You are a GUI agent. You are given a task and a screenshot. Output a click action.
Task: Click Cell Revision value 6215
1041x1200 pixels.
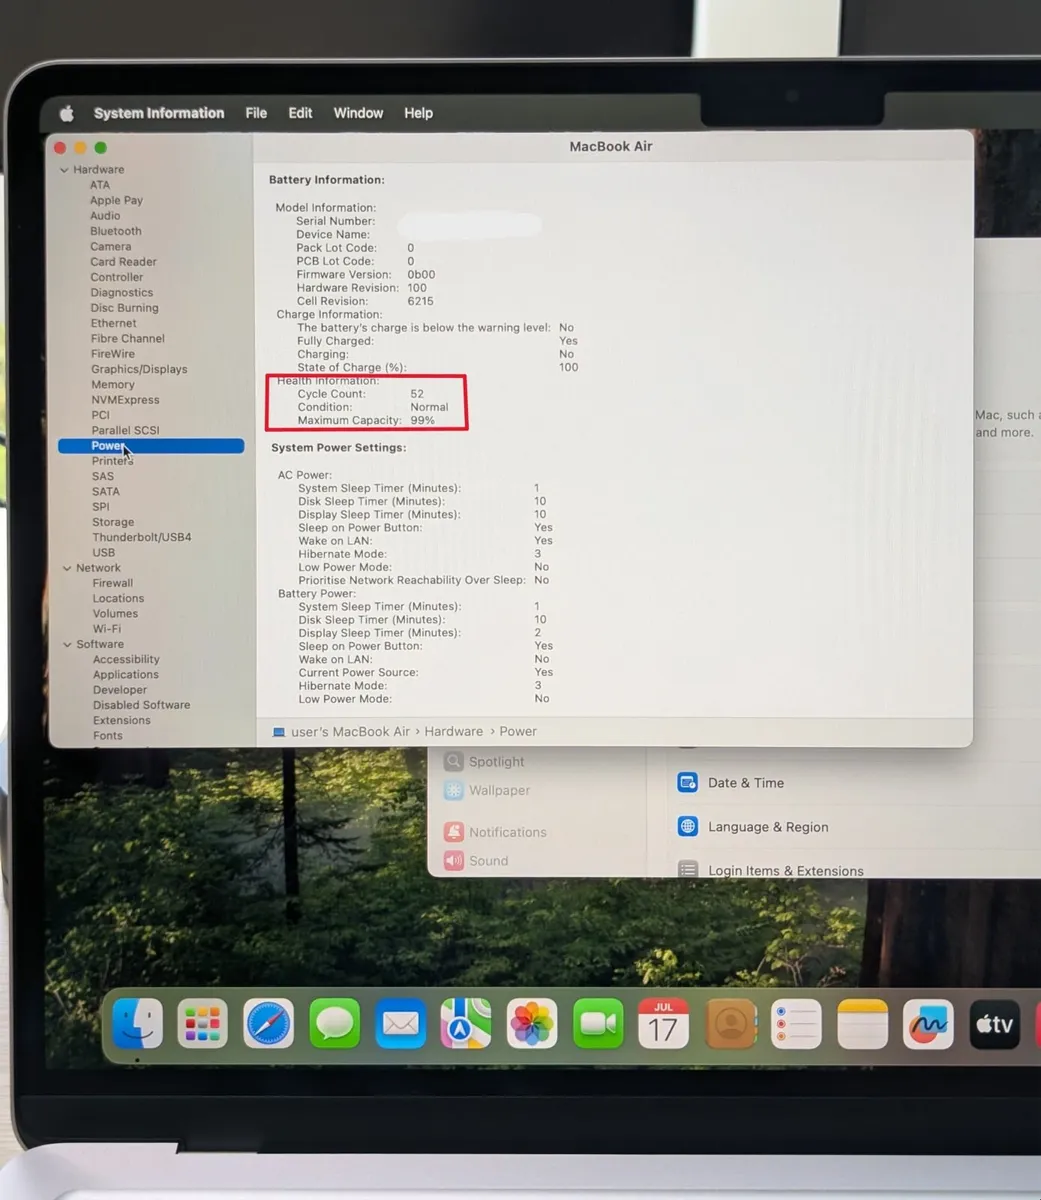click(420, 301)
